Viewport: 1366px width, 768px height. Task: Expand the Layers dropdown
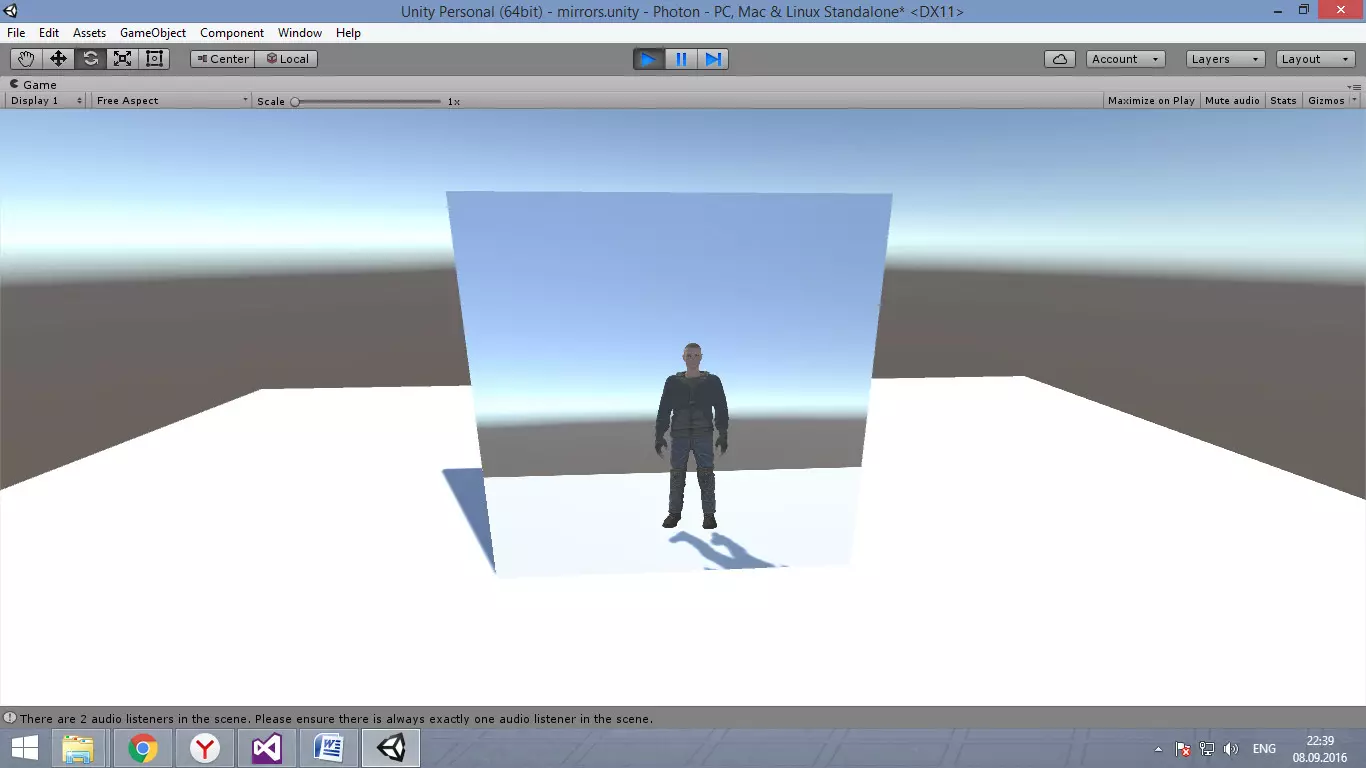point(1225,59)
